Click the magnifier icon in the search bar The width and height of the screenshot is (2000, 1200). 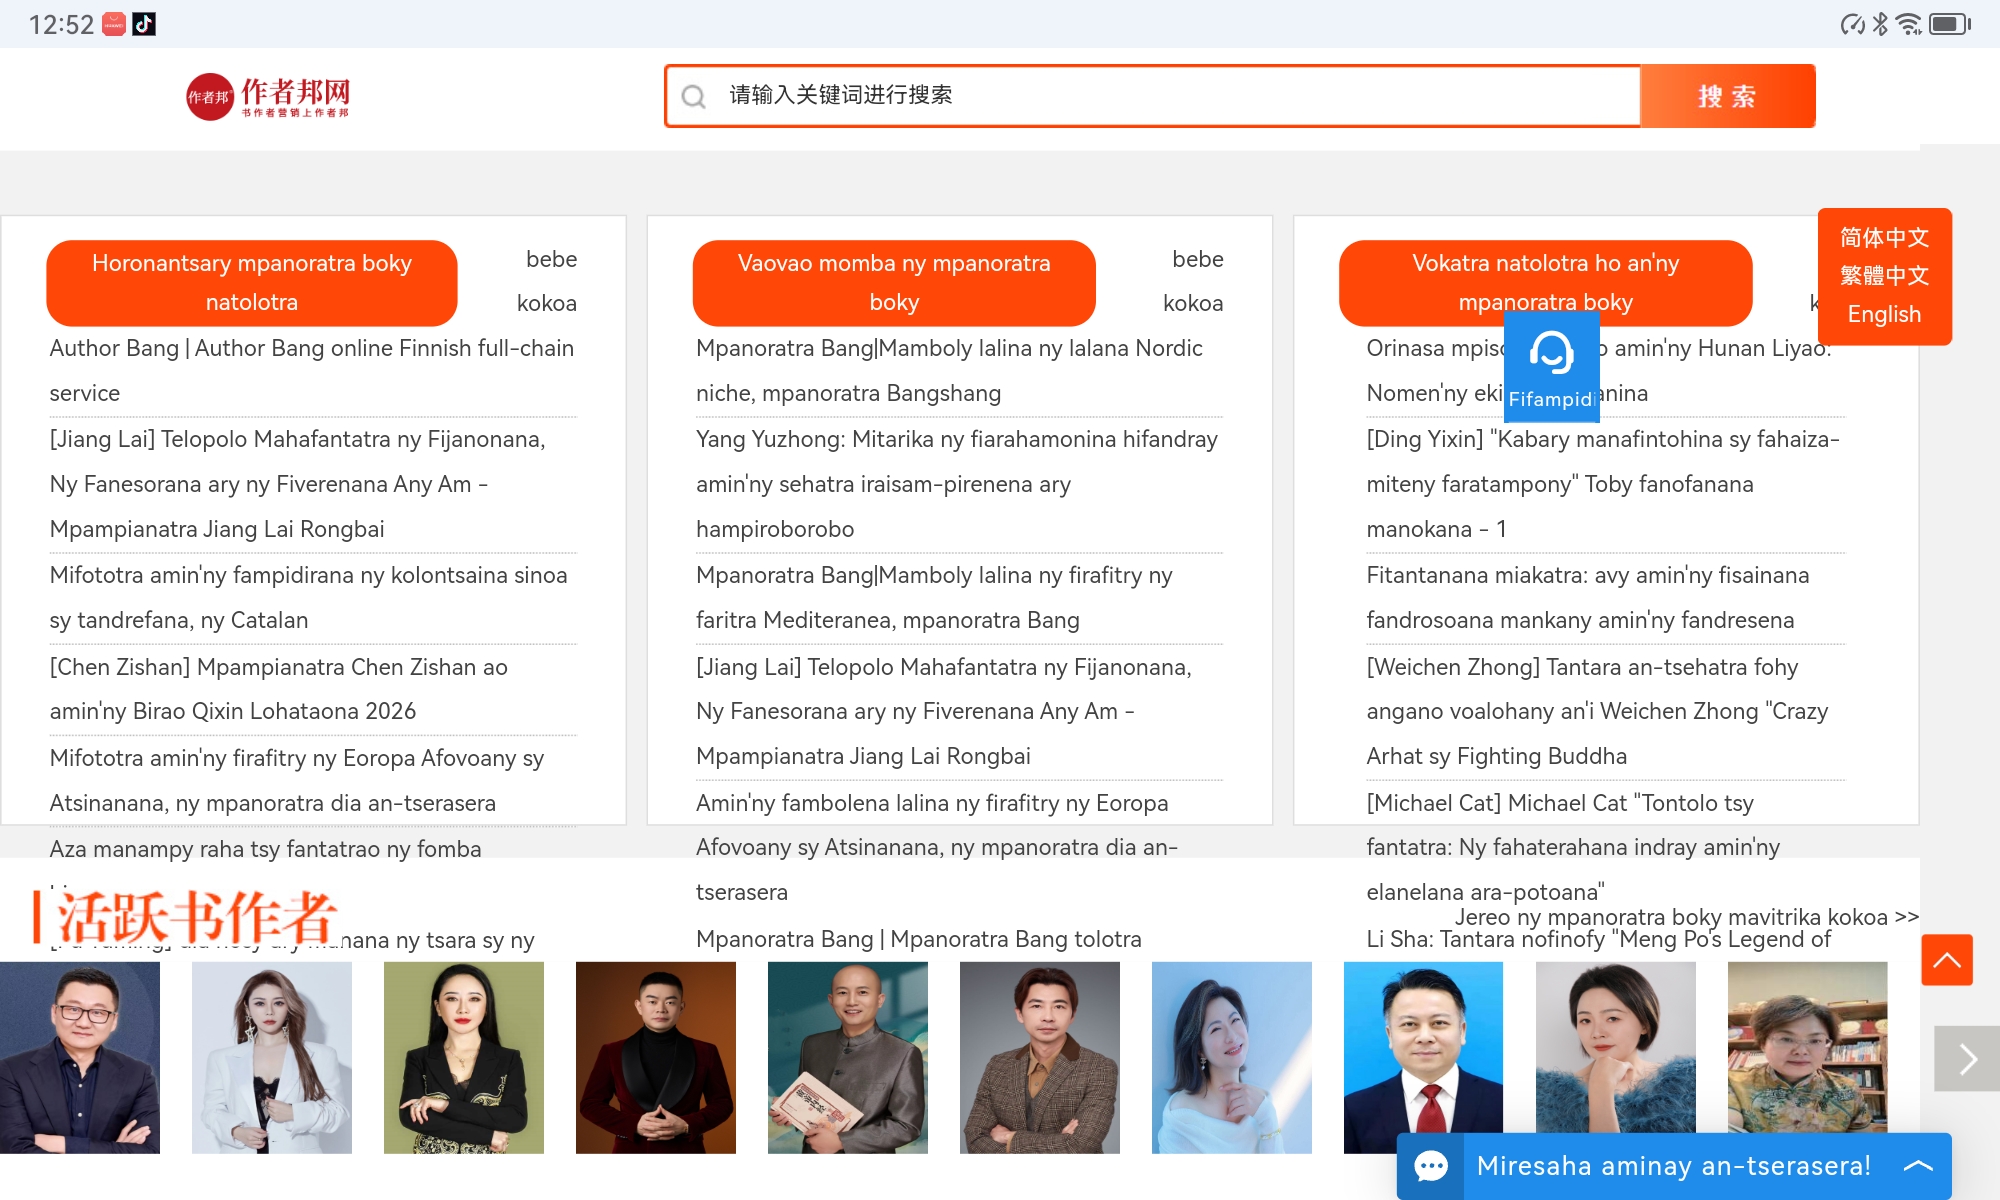coord(693,97)
